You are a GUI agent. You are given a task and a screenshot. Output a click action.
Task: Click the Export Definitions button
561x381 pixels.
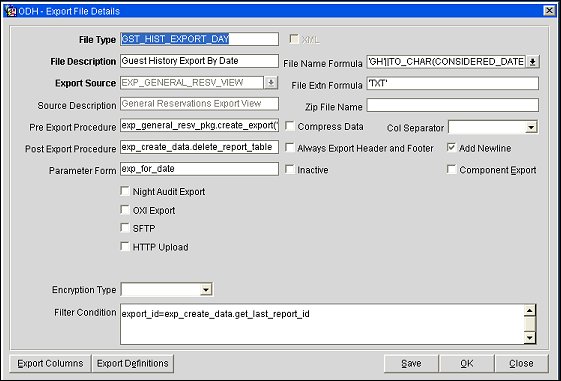(x=133, y=363)
